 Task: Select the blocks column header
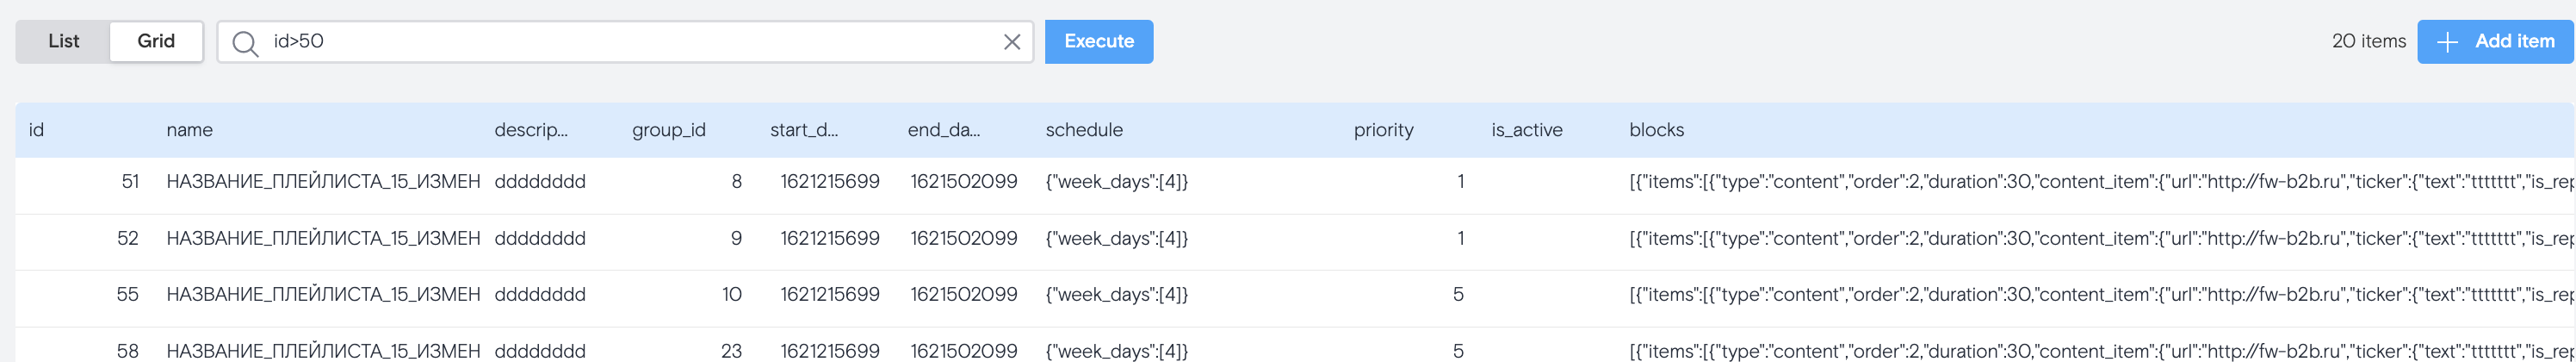tap(1656, 130)
